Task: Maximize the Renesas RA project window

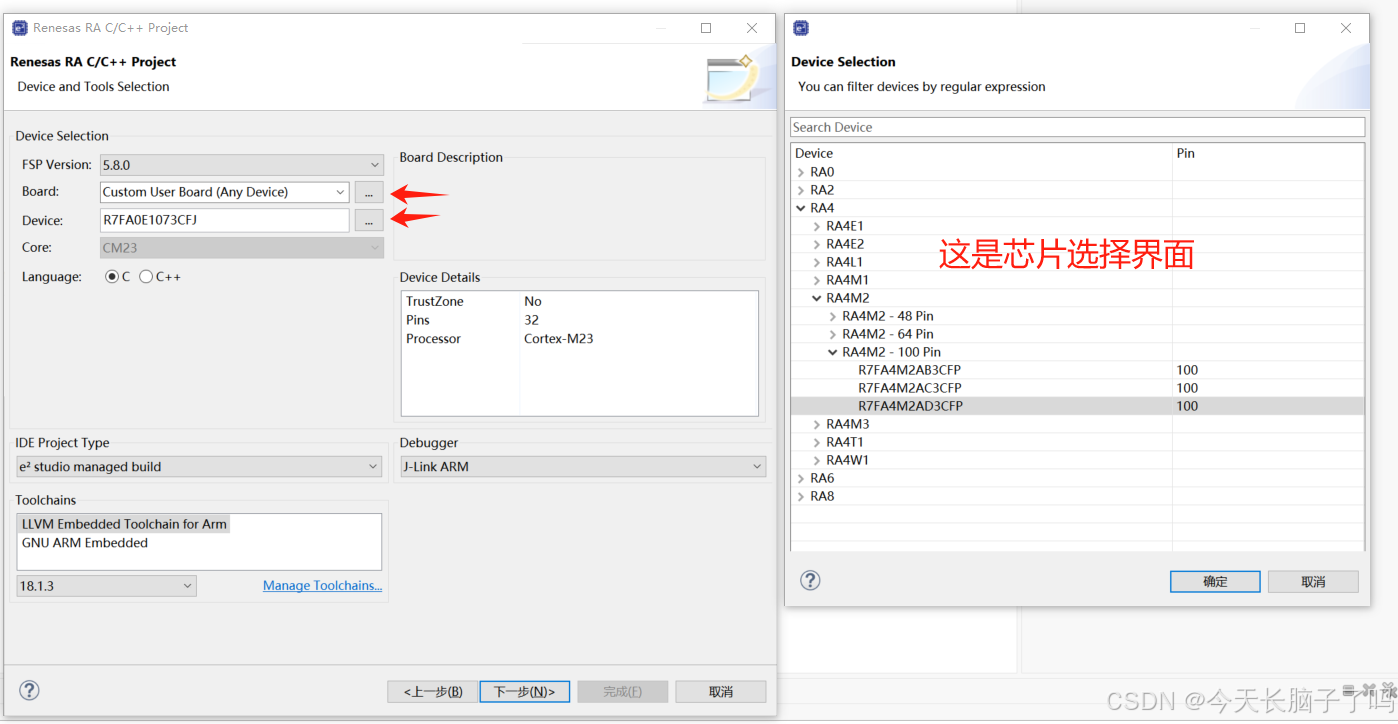Action: click(706, 28)
